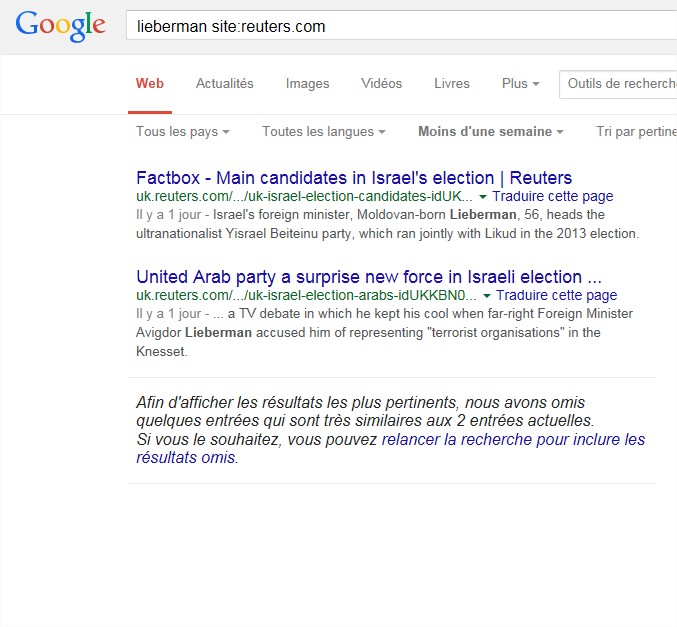The image size is (677, 627).
Task: Open the Factbox Main candidates result
Action: pyautogui.click(x=354, y=178)
